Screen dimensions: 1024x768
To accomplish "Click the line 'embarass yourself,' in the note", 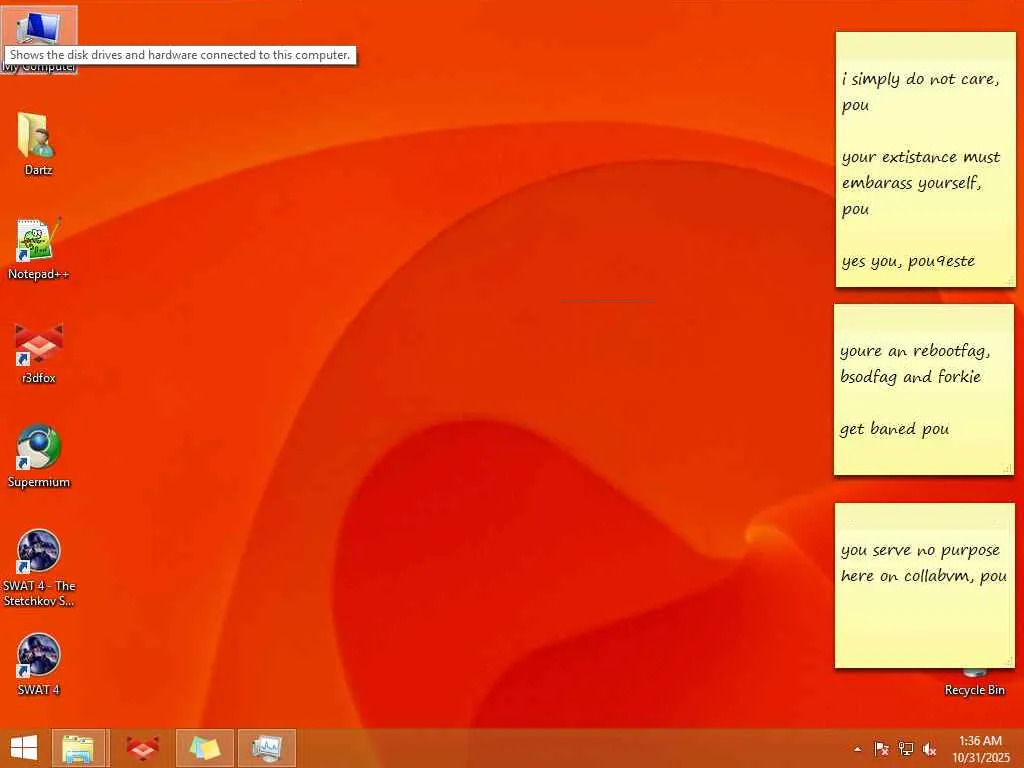I will (911, 183).
